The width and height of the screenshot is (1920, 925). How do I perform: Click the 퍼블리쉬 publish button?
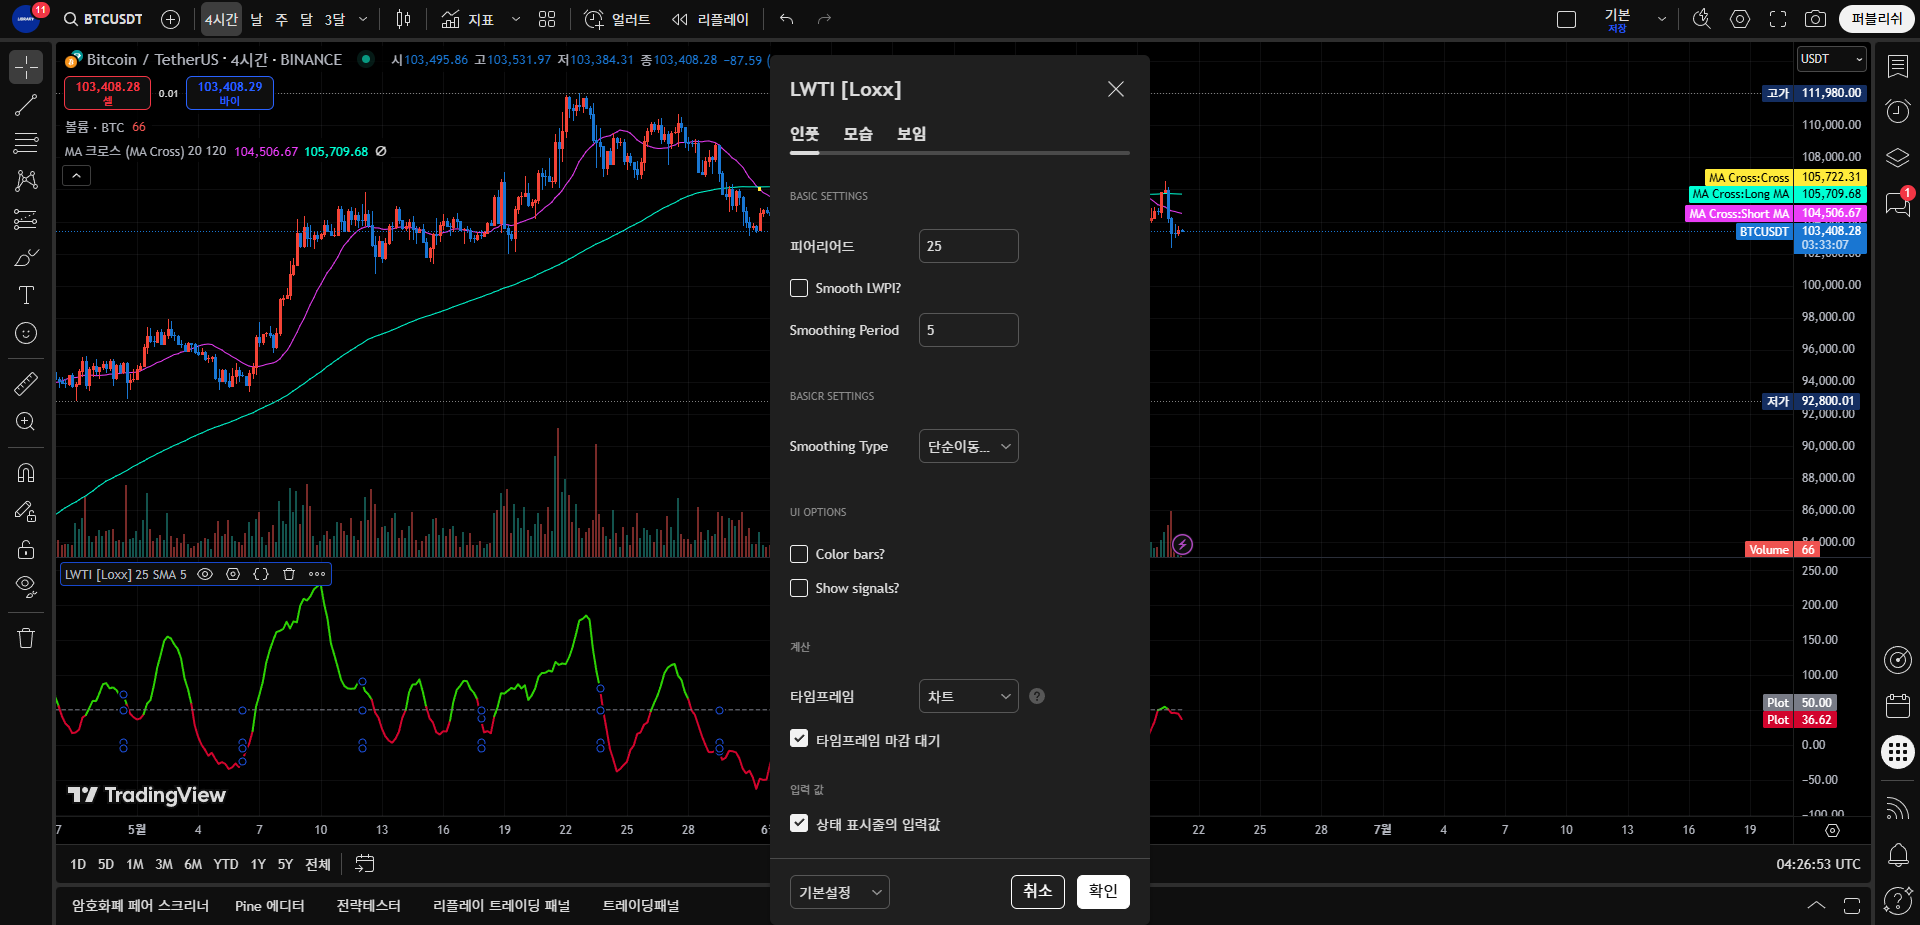(1876, 19)
